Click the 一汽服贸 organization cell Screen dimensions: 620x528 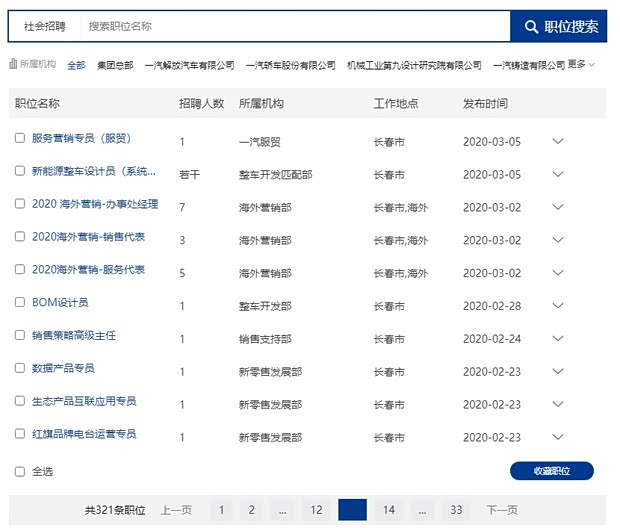tap(260, 142)
